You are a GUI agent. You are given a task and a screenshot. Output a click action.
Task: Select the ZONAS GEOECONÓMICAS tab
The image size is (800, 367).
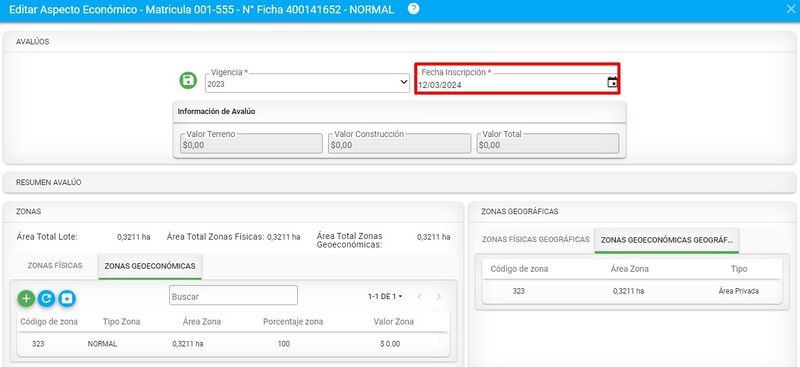(x=150, y=266)
